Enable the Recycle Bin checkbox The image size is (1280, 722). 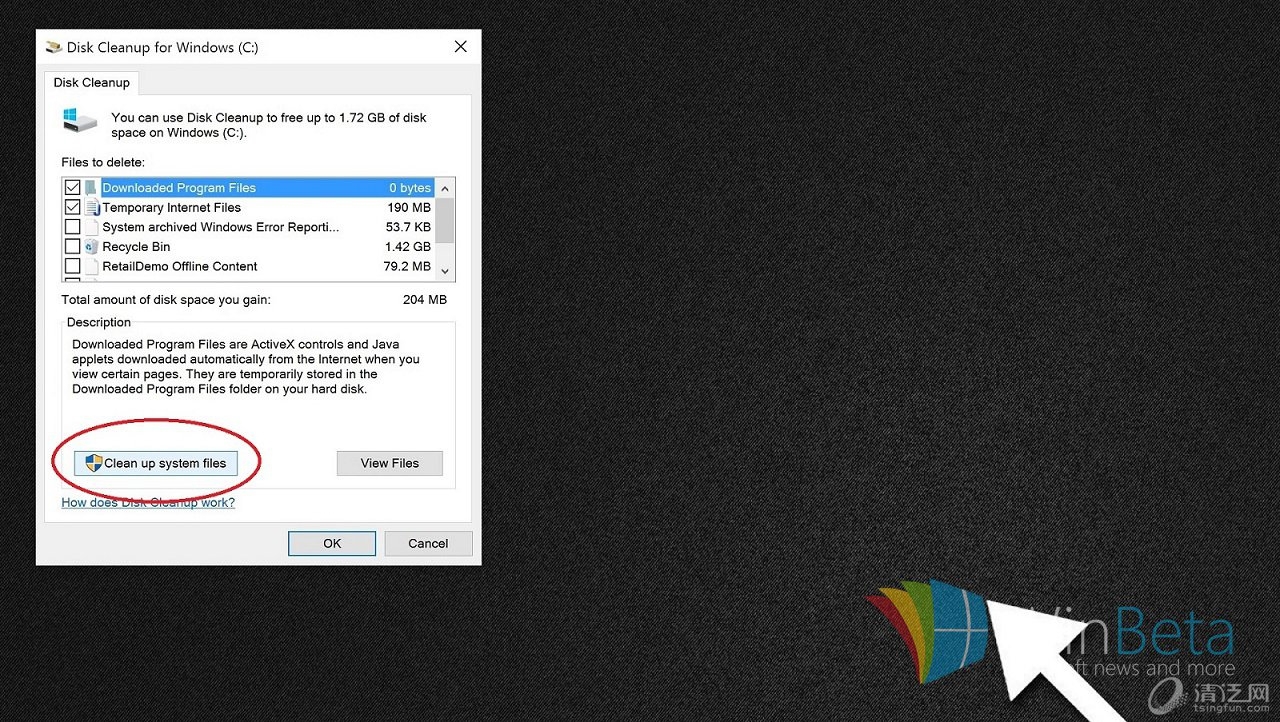click(x=72, y=247)
